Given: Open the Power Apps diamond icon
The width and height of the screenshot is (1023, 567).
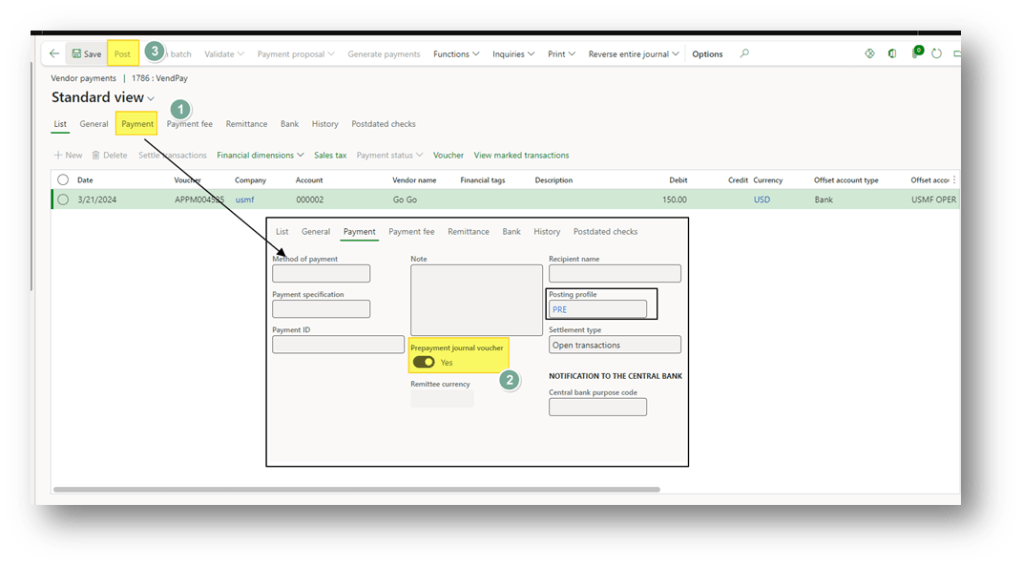Looking at the screenshot, I should pos(869,54).
